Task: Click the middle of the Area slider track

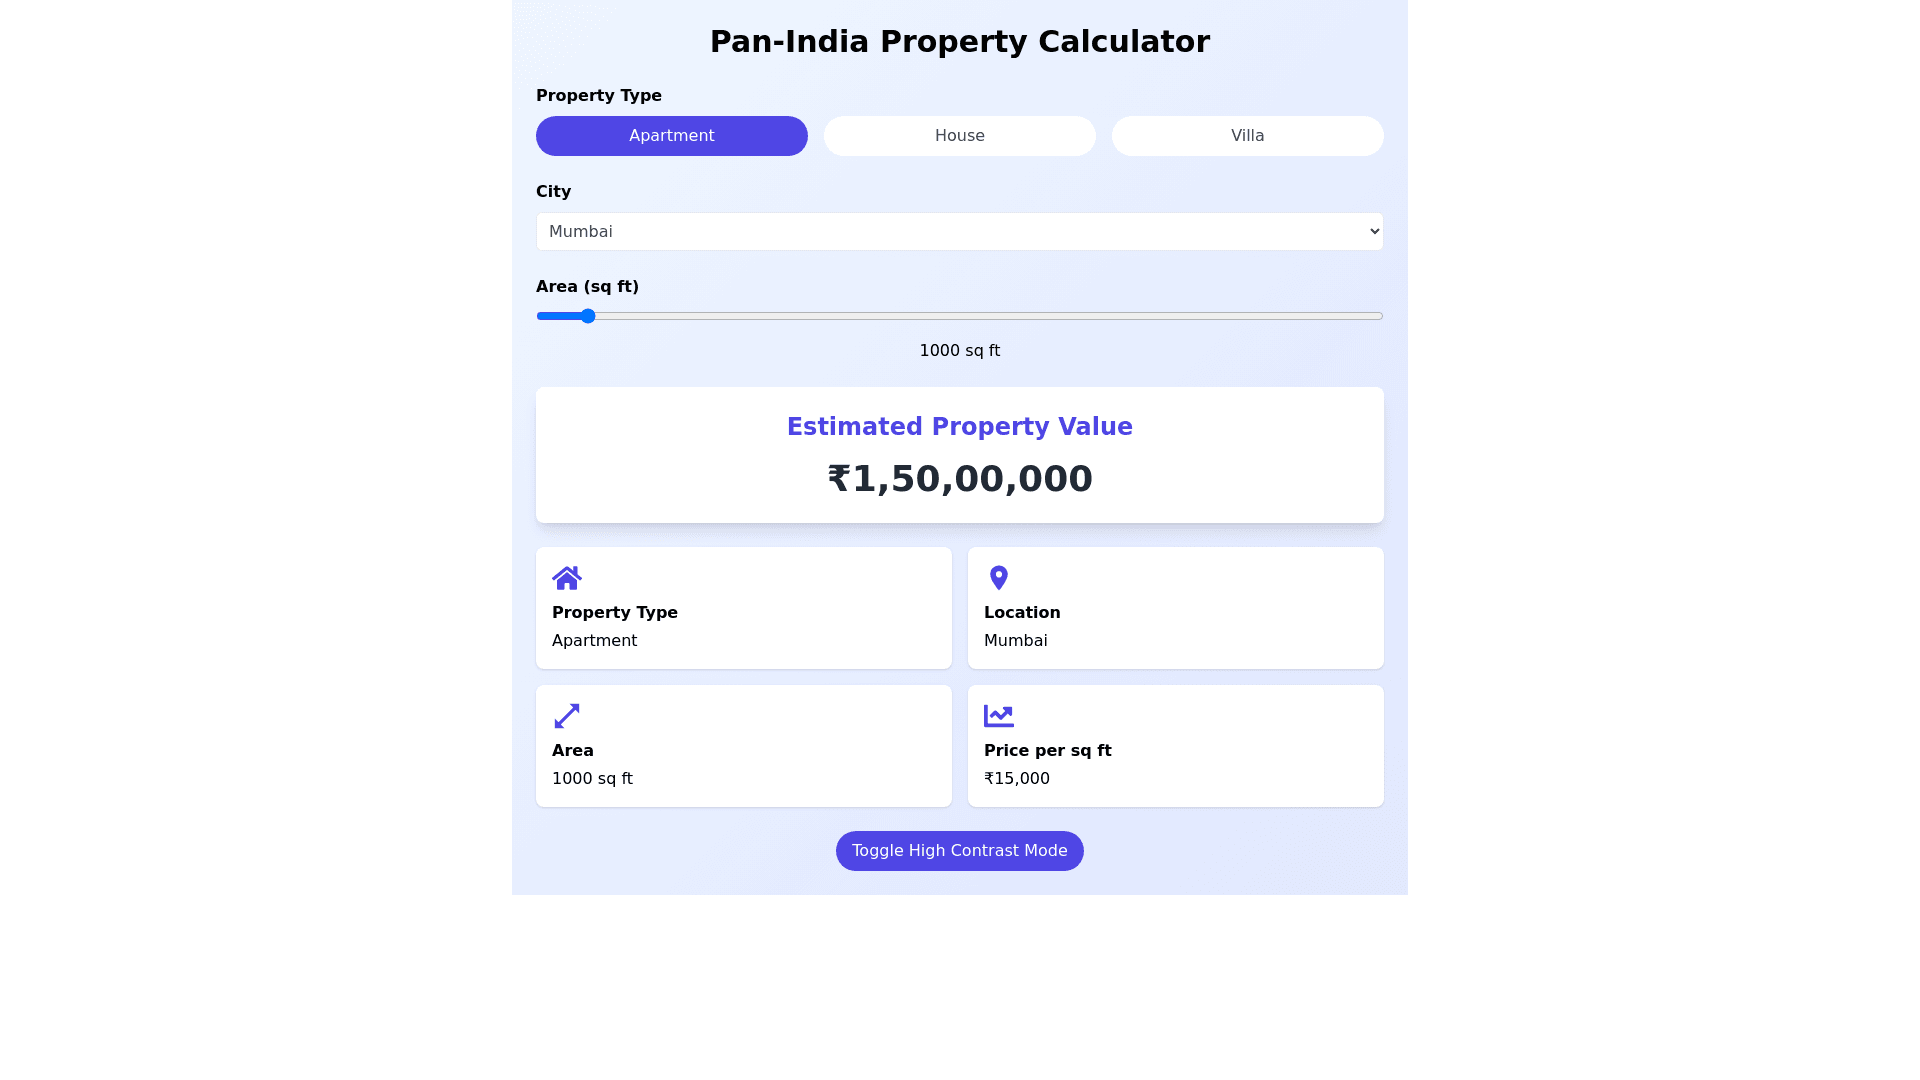Action: 960,316
